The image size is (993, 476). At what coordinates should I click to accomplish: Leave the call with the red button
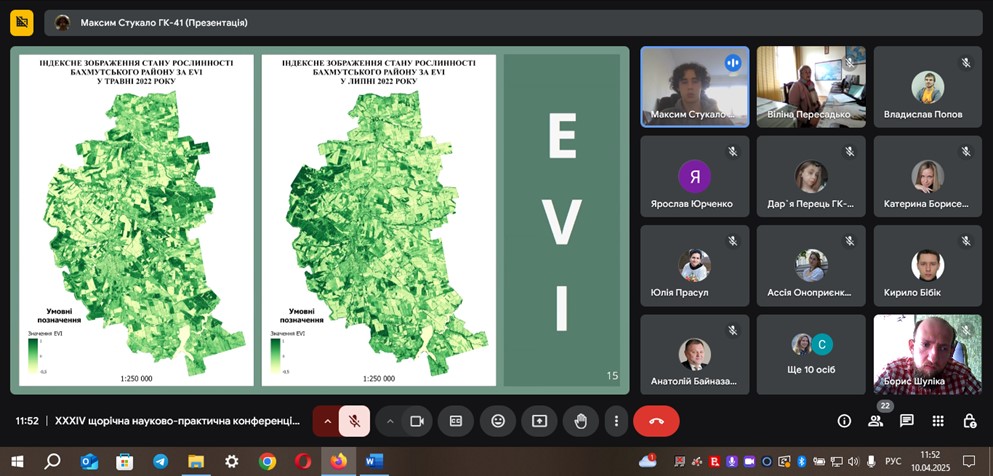point(656,421)
